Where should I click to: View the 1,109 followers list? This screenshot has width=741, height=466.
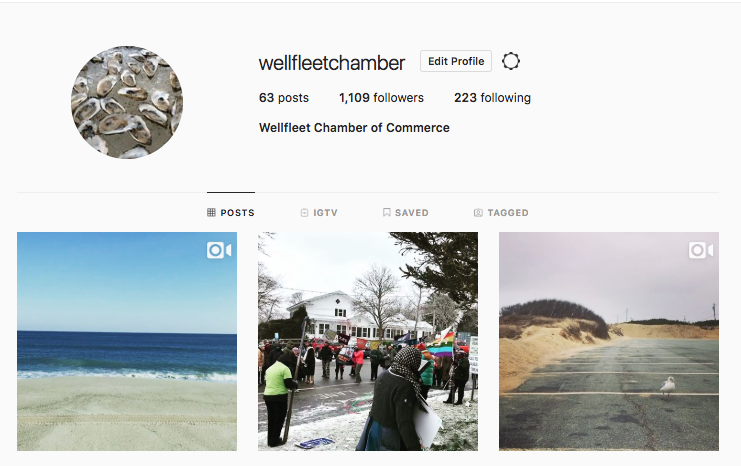[381, 98]
